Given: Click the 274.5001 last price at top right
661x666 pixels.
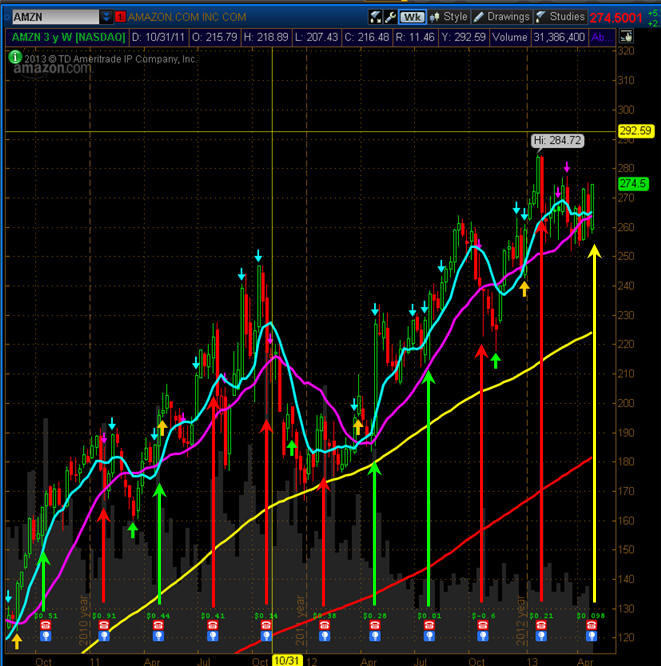Looking at the screenshot, I should [616, 17].
